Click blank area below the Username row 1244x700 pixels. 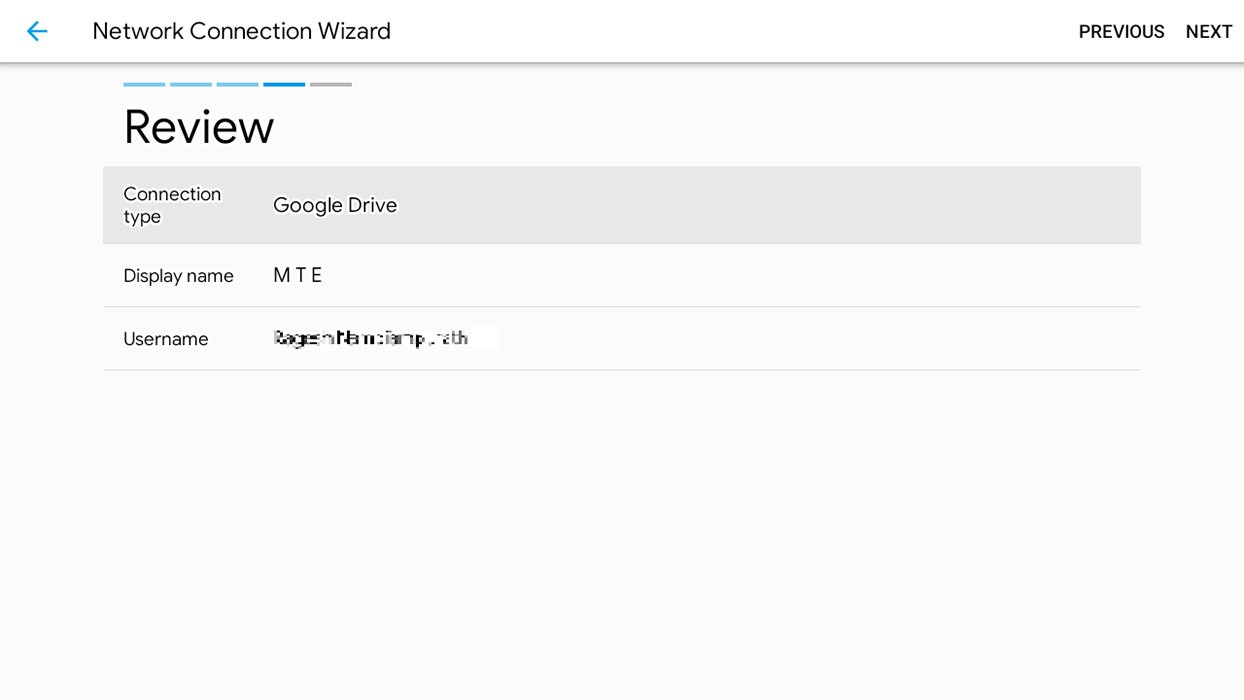(x=620, y=520)
